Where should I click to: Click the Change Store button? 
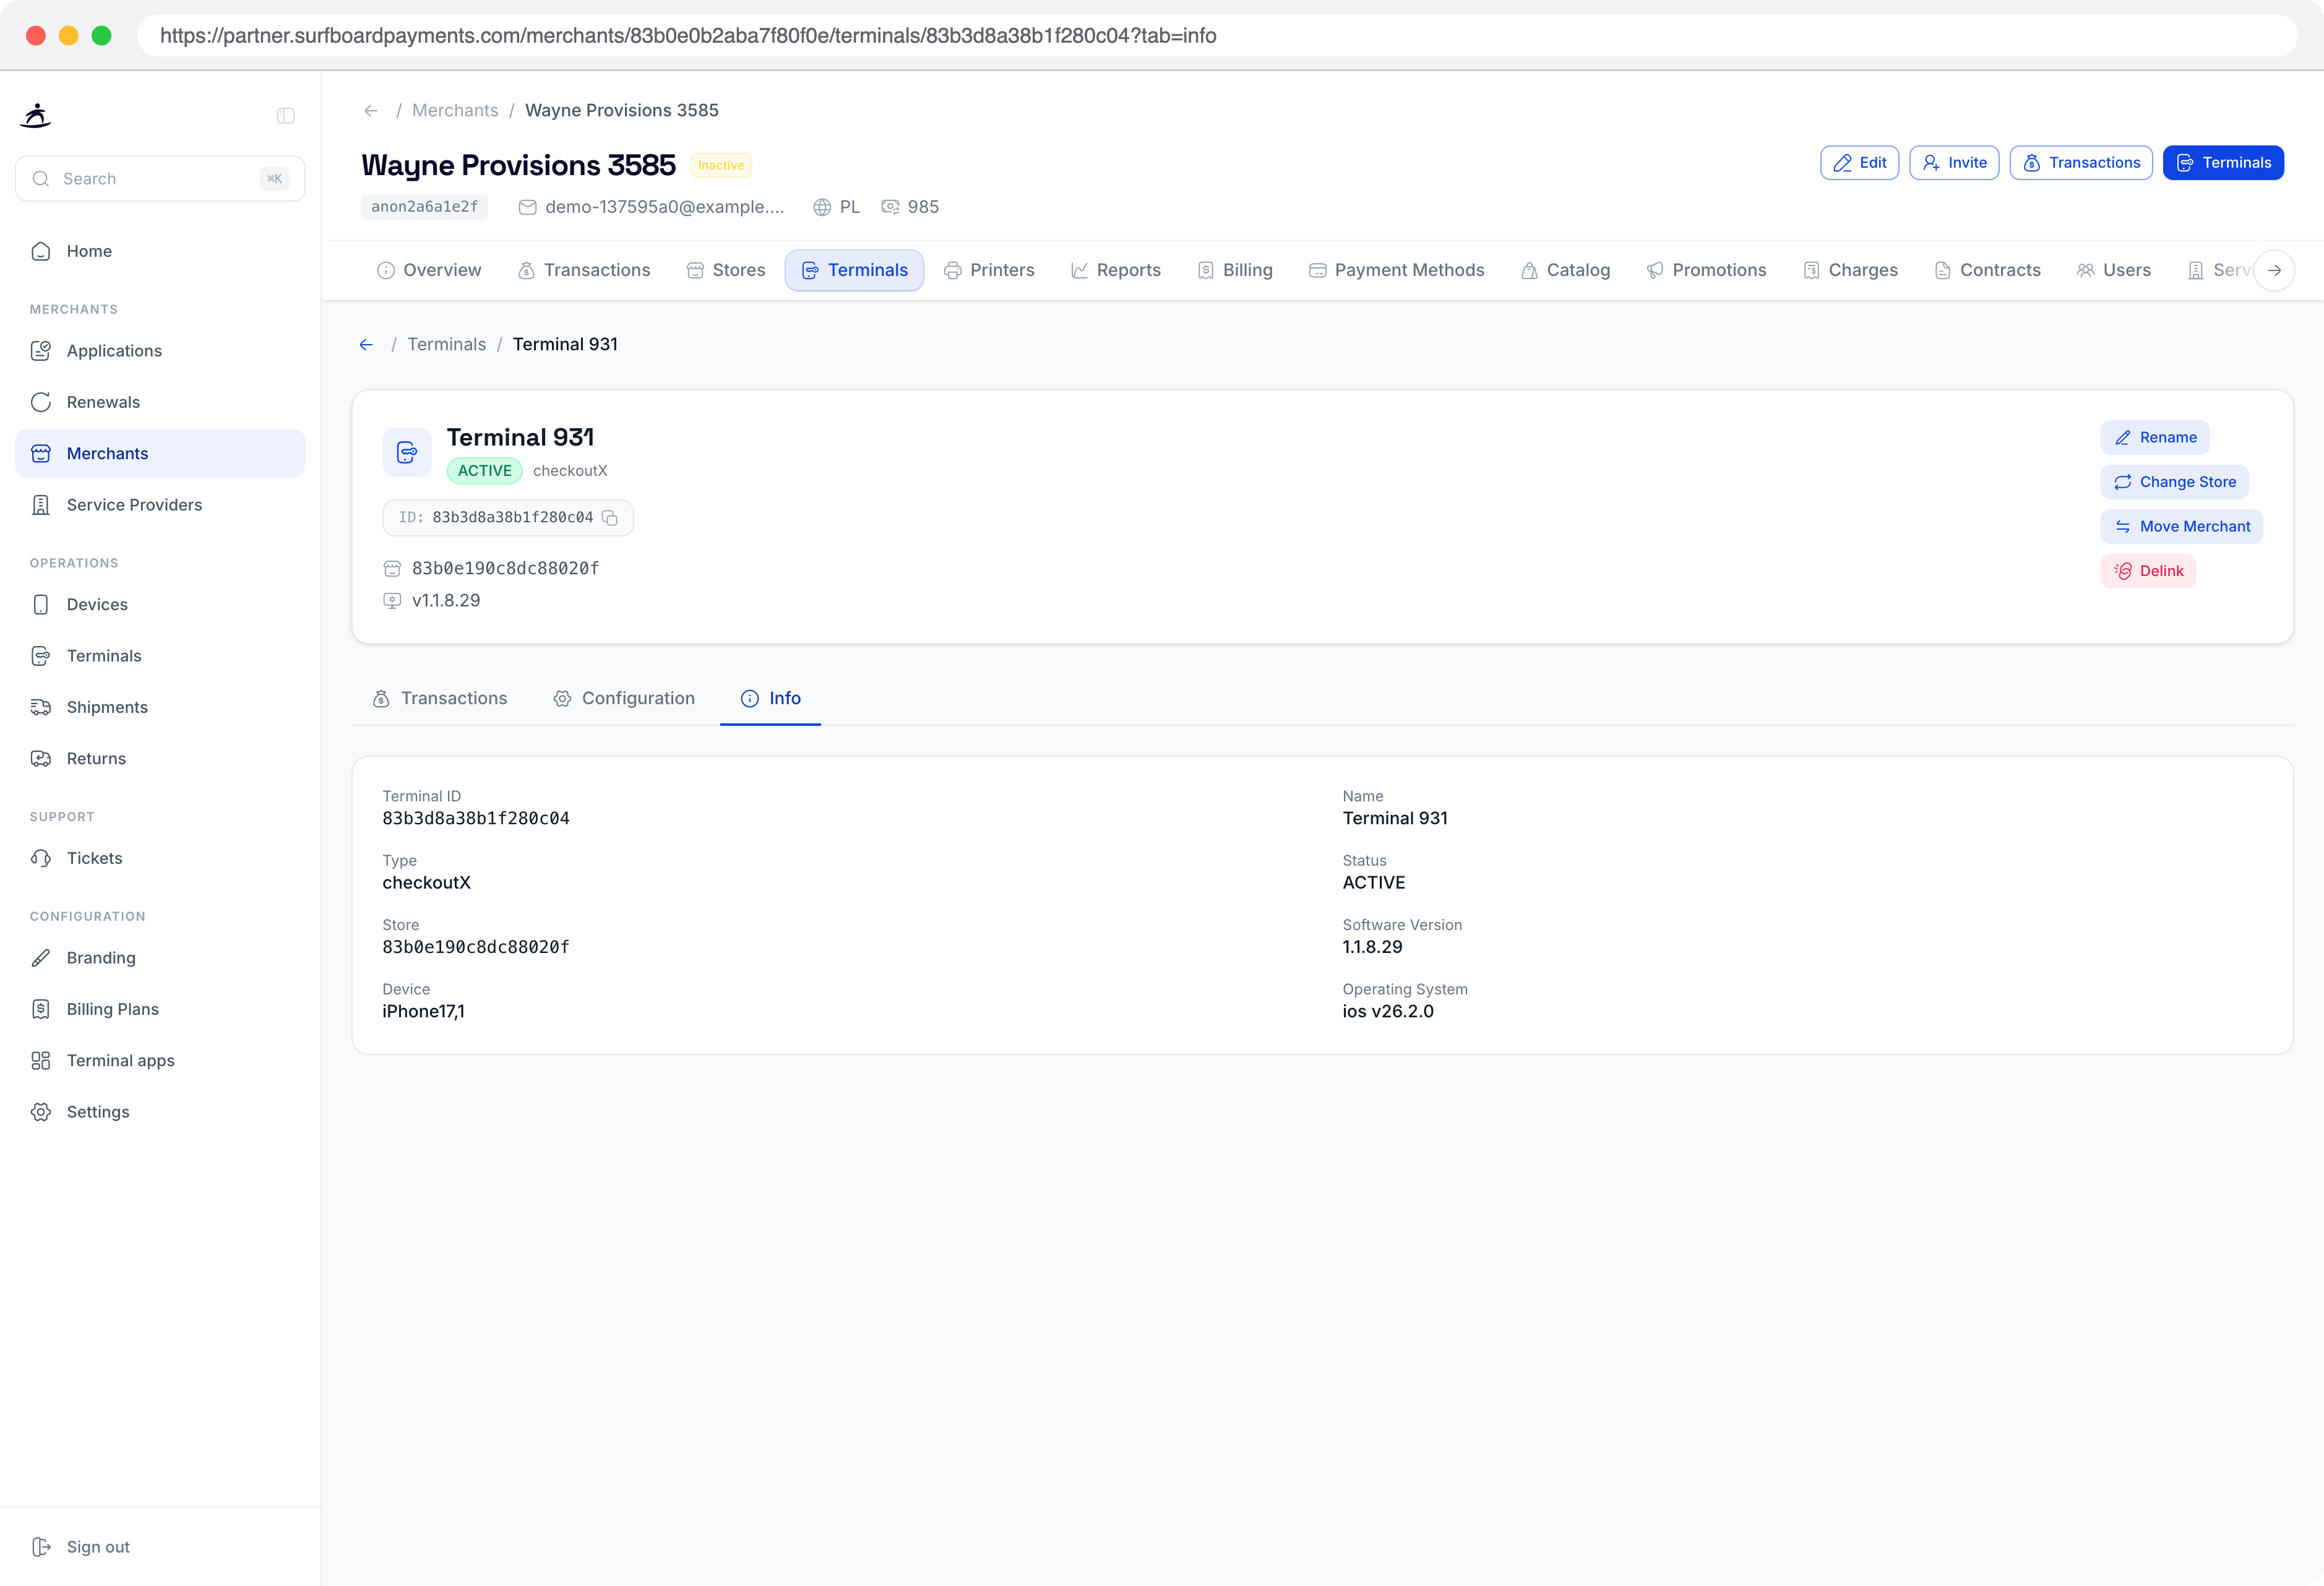point(2174,482)
